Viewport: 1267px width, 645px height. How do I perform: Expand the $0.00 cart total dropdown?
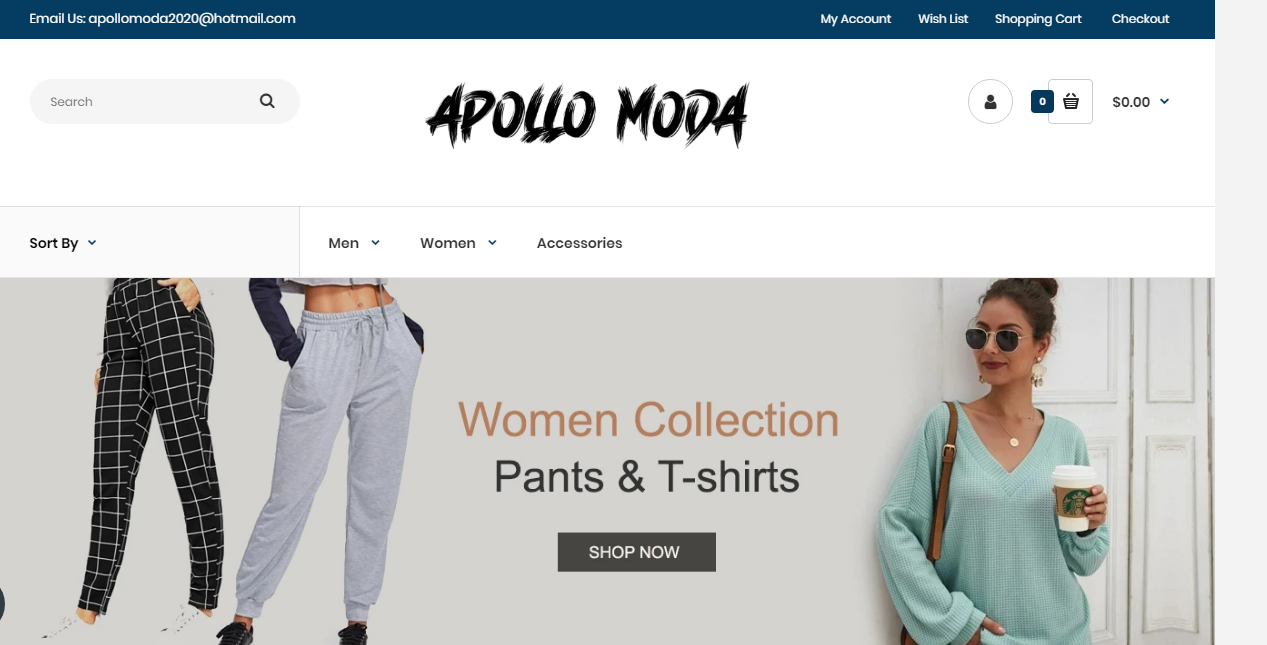(x=1140, y=102)
